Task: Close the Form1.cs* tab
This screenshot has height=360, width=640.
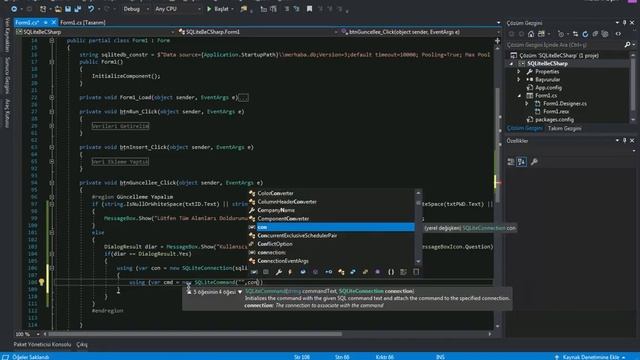Action: [x=53, y=22]
